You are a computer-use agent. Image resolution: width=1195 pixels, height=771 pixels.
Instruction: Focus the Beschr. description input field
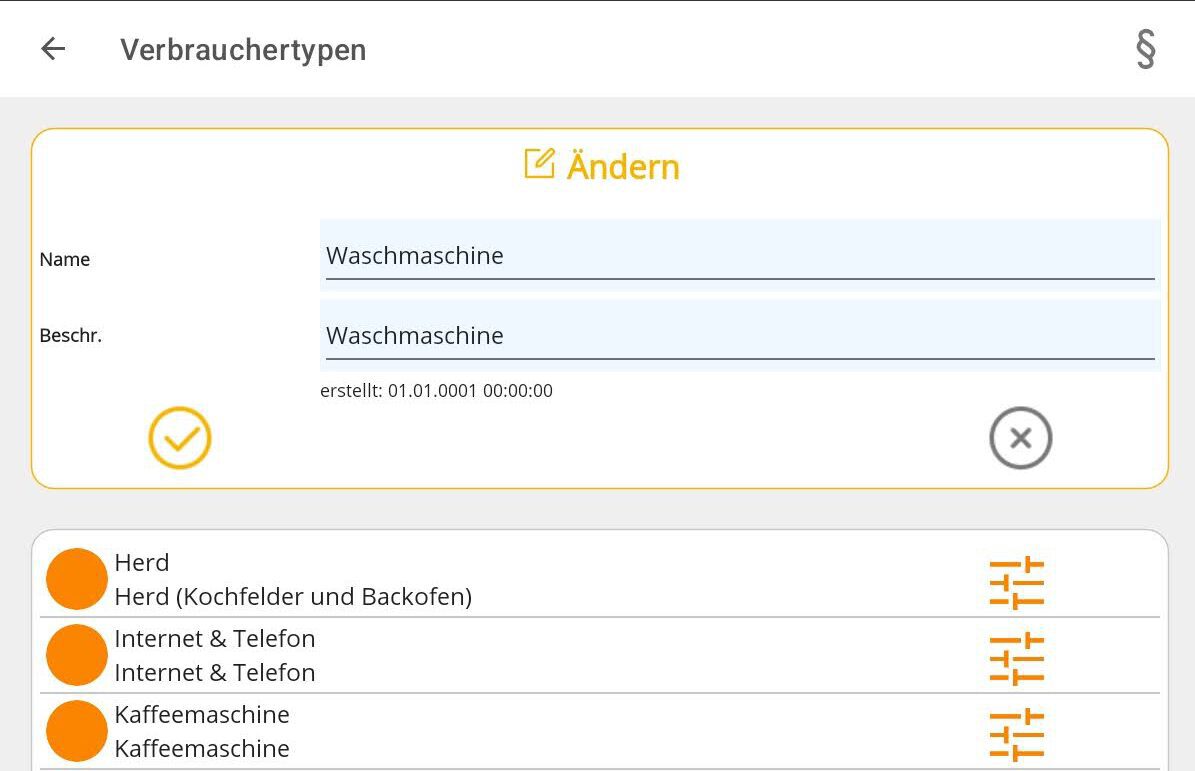pyautogui.click(x=740, y=336)
